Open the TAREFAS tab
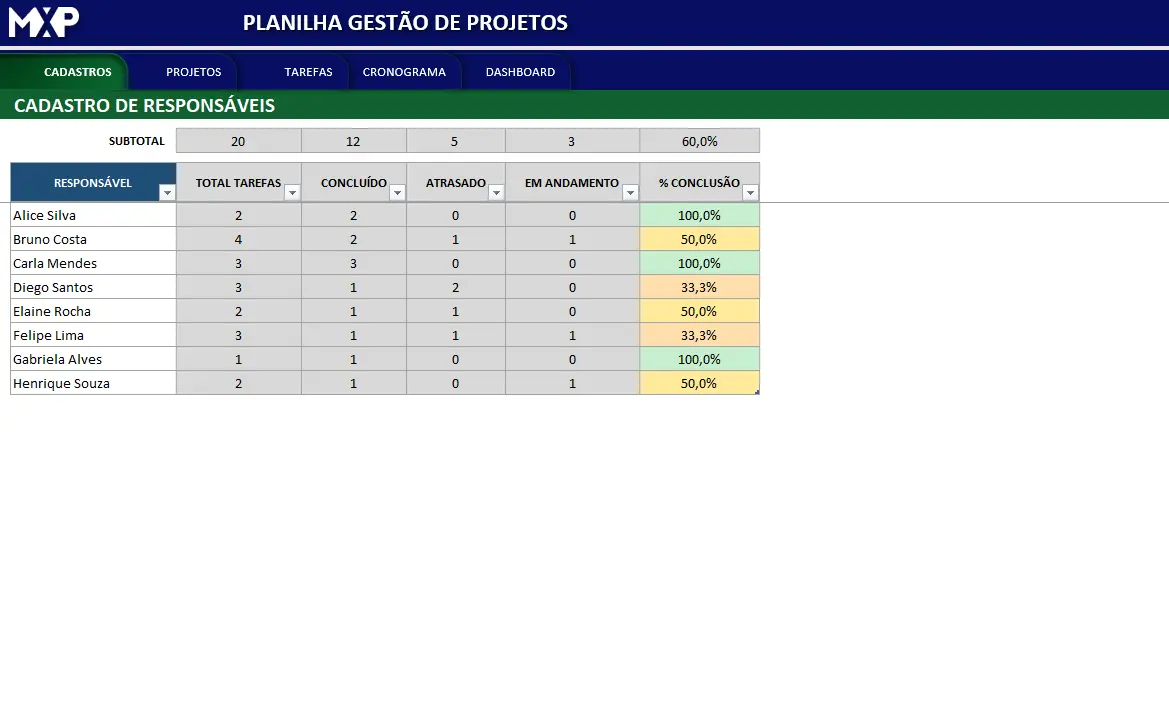 pos(308,72)
